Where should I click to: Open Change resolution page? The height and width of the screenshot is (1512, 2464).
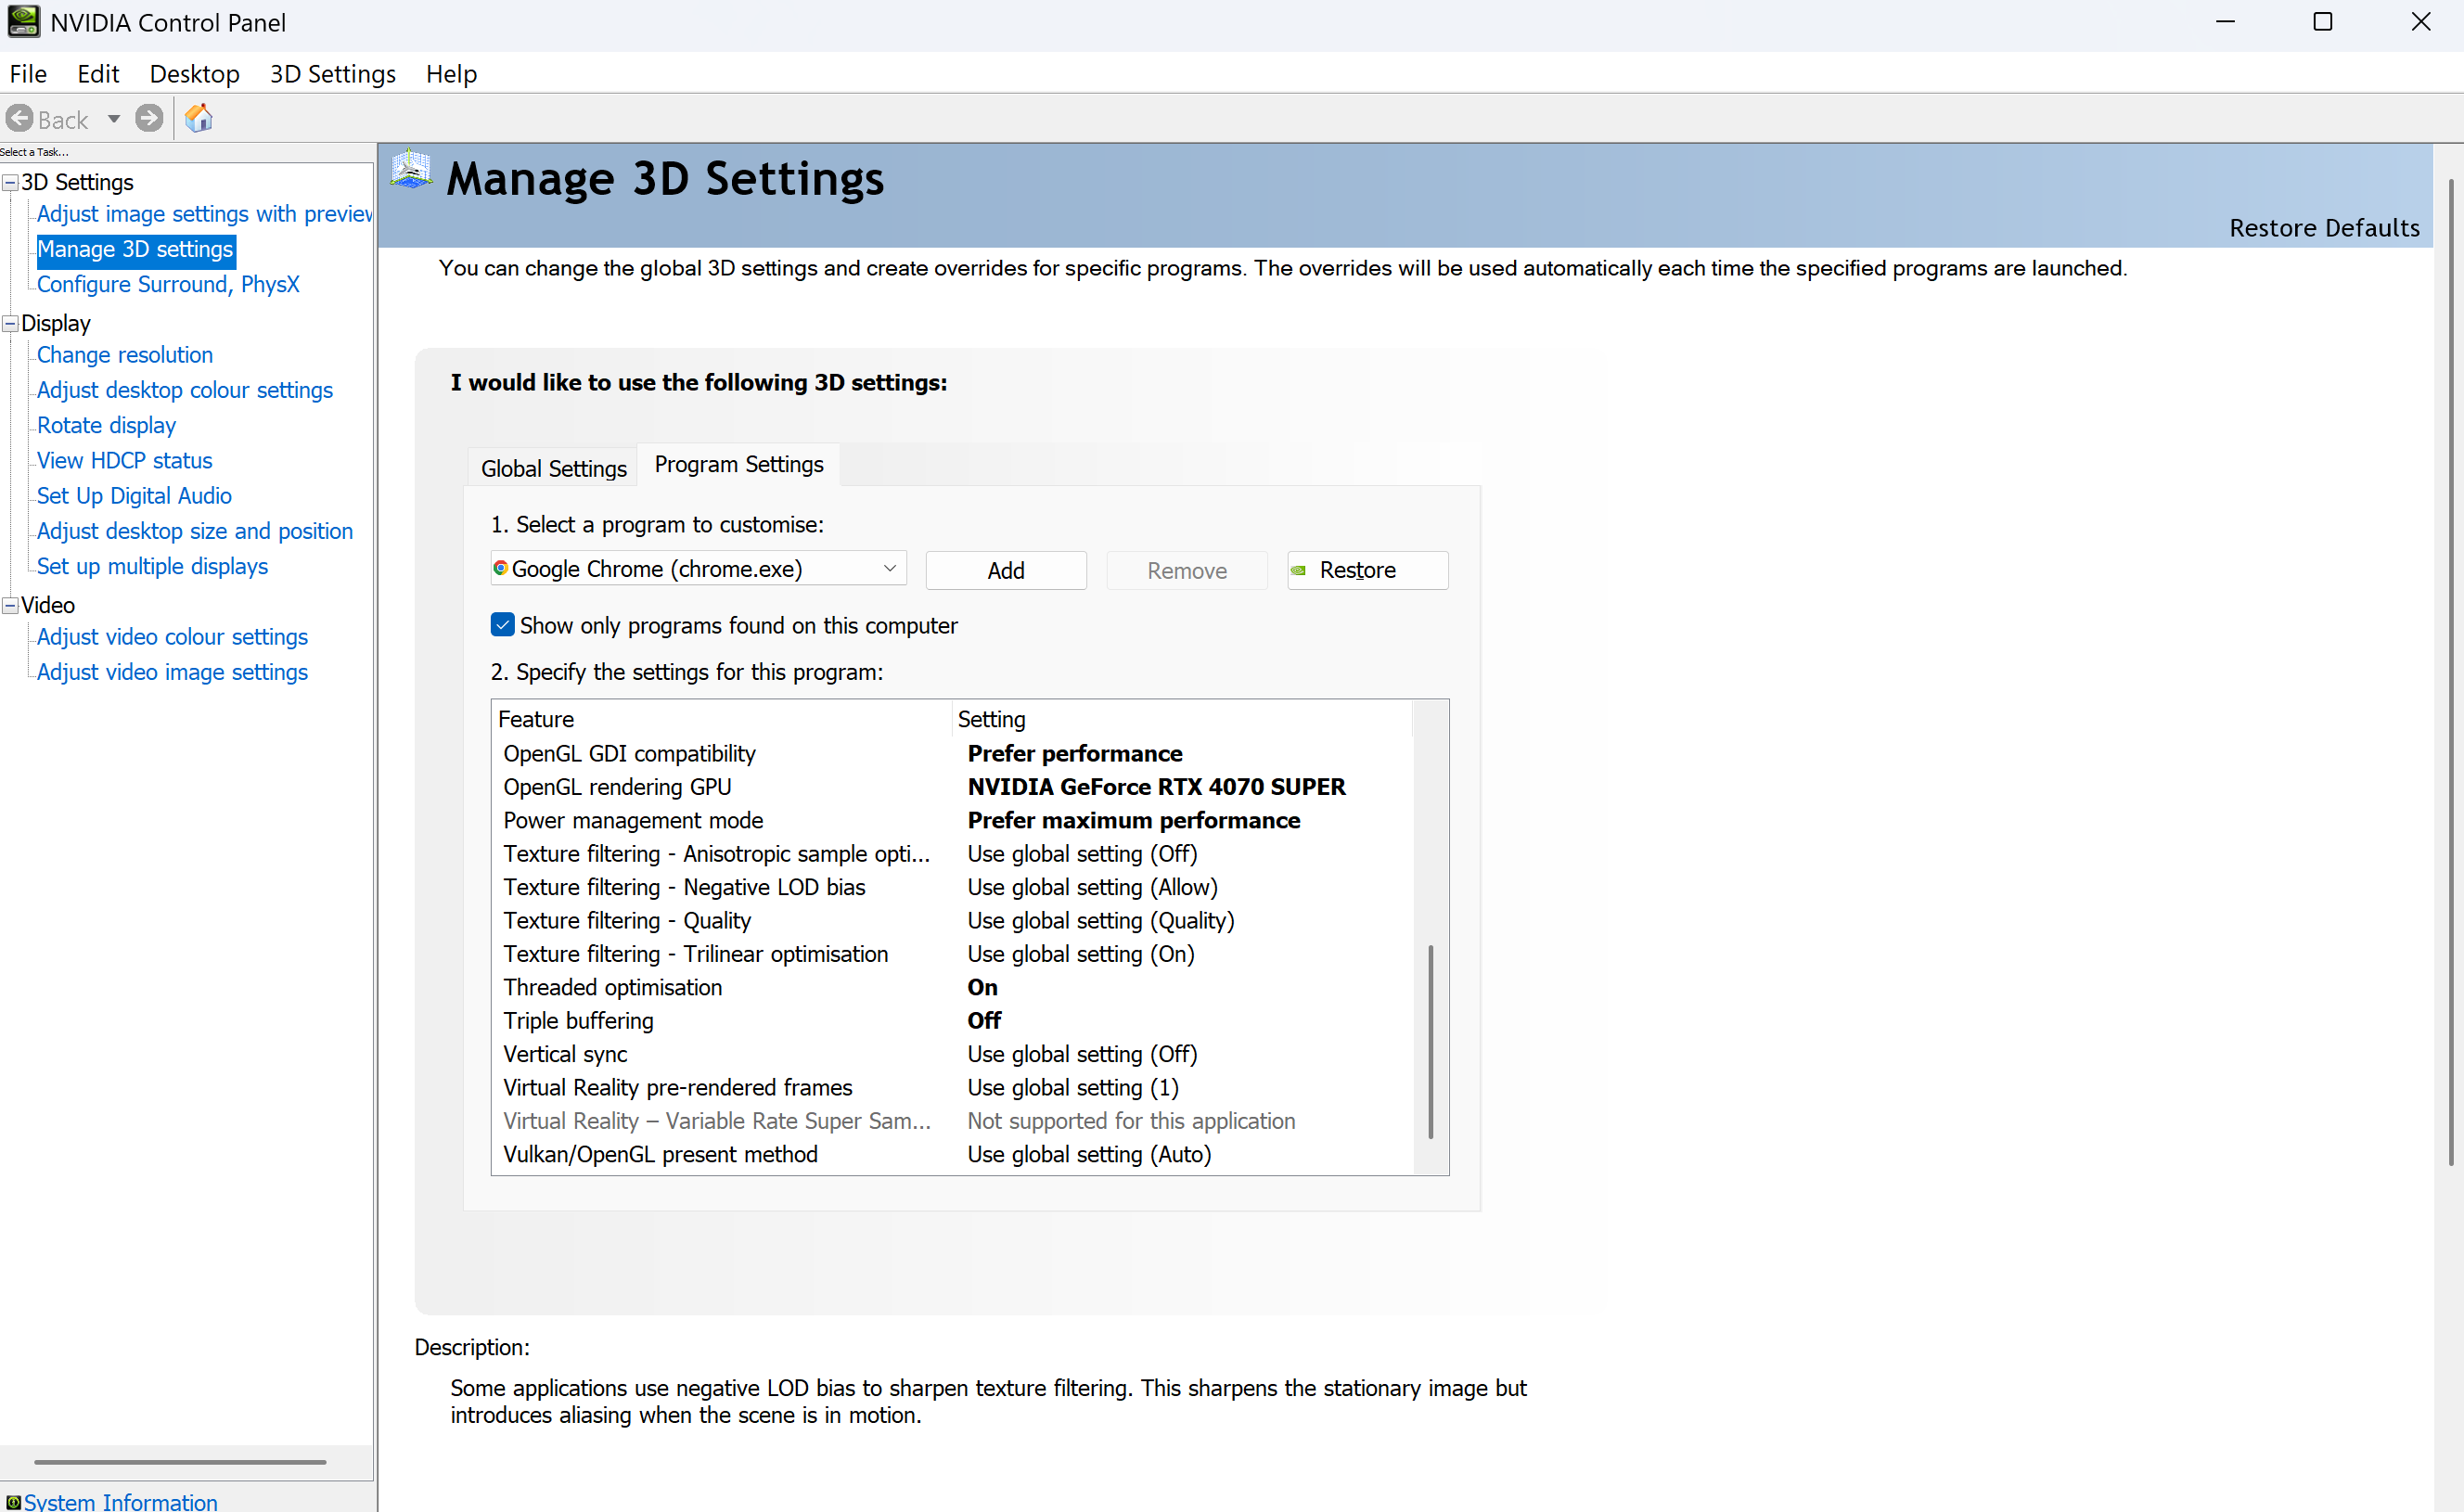(x=125, y=355)
